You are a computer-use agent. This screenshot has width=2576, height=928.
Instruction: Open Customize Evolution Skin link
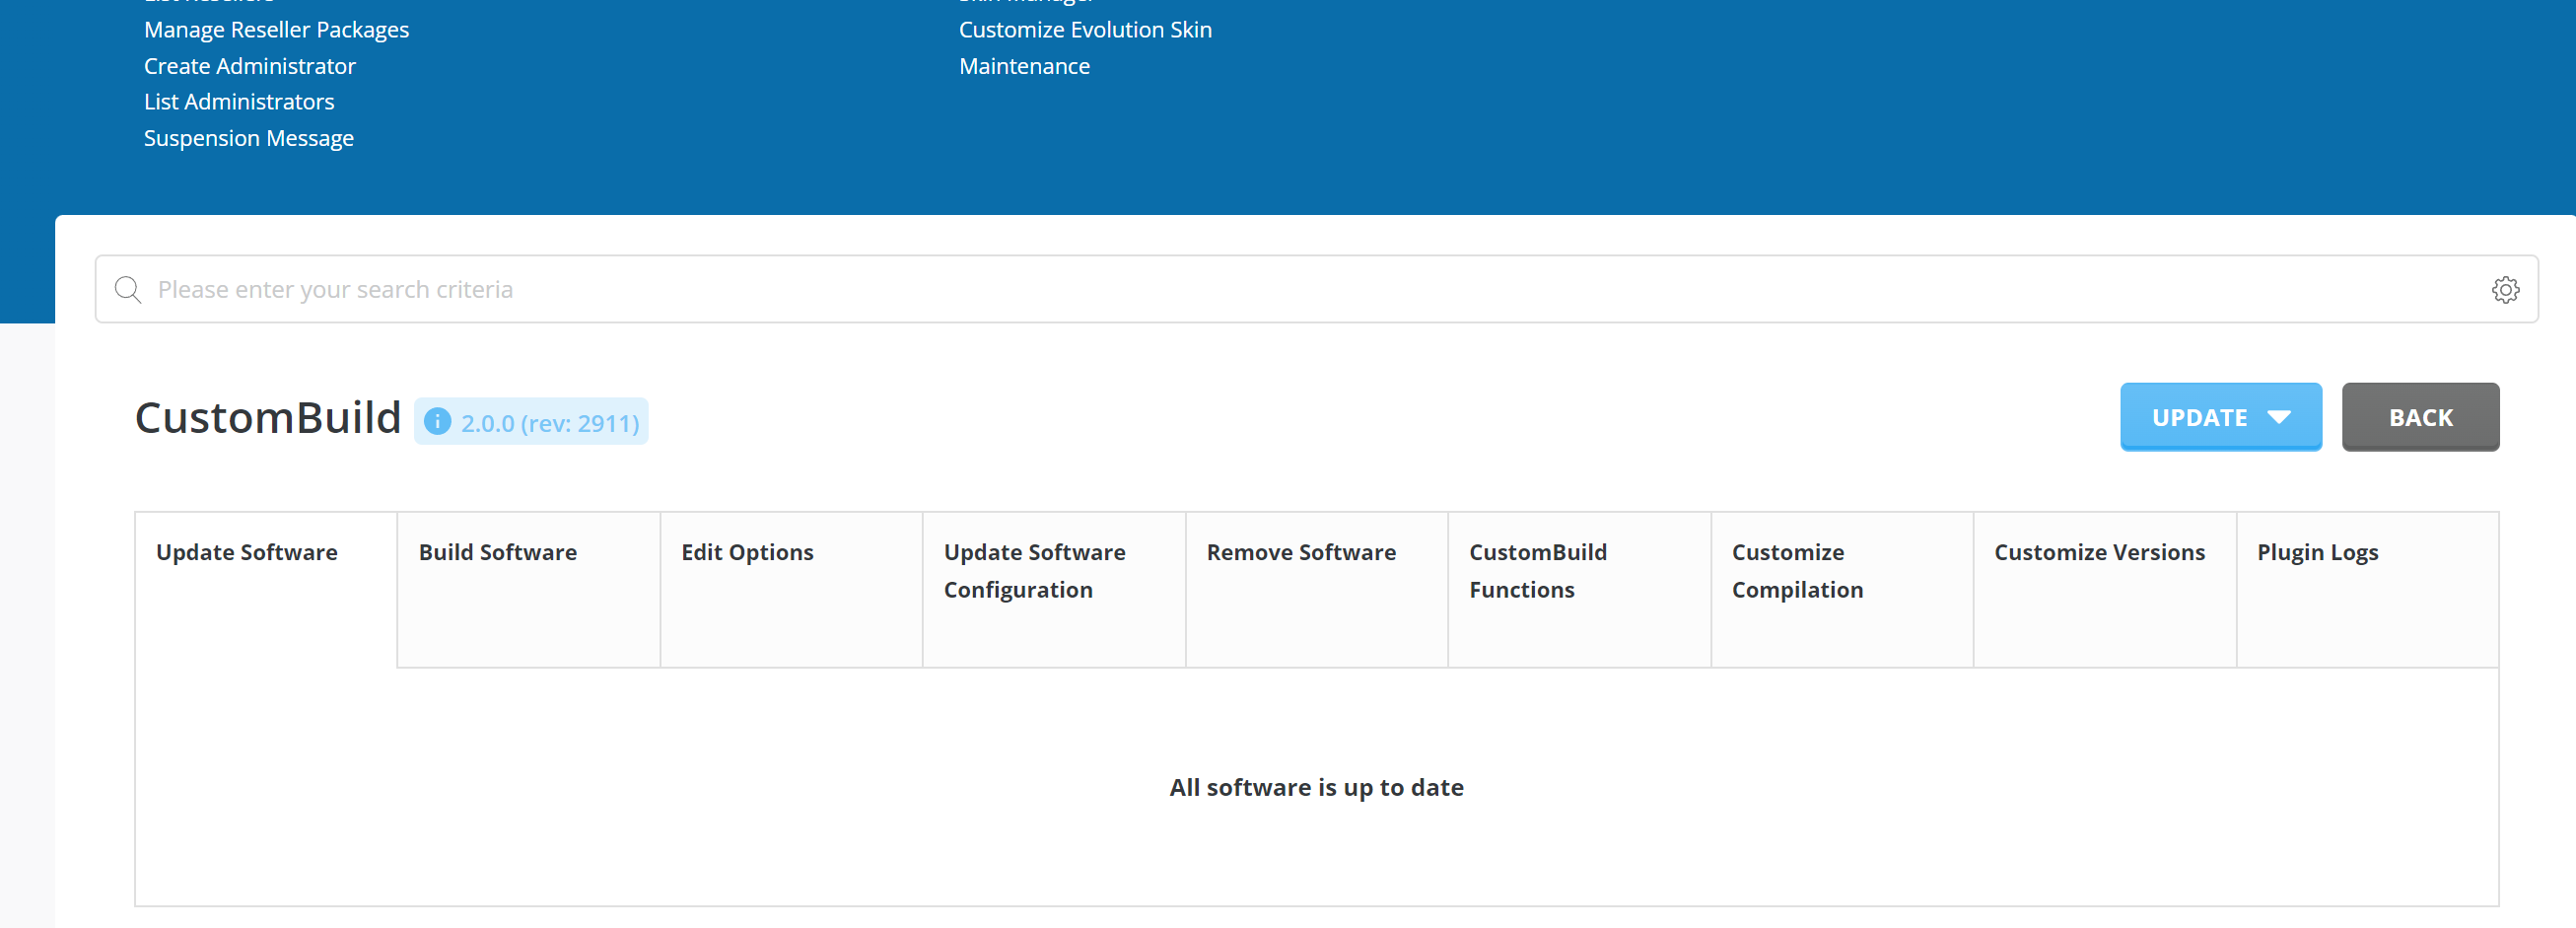tap(1085, 30)
